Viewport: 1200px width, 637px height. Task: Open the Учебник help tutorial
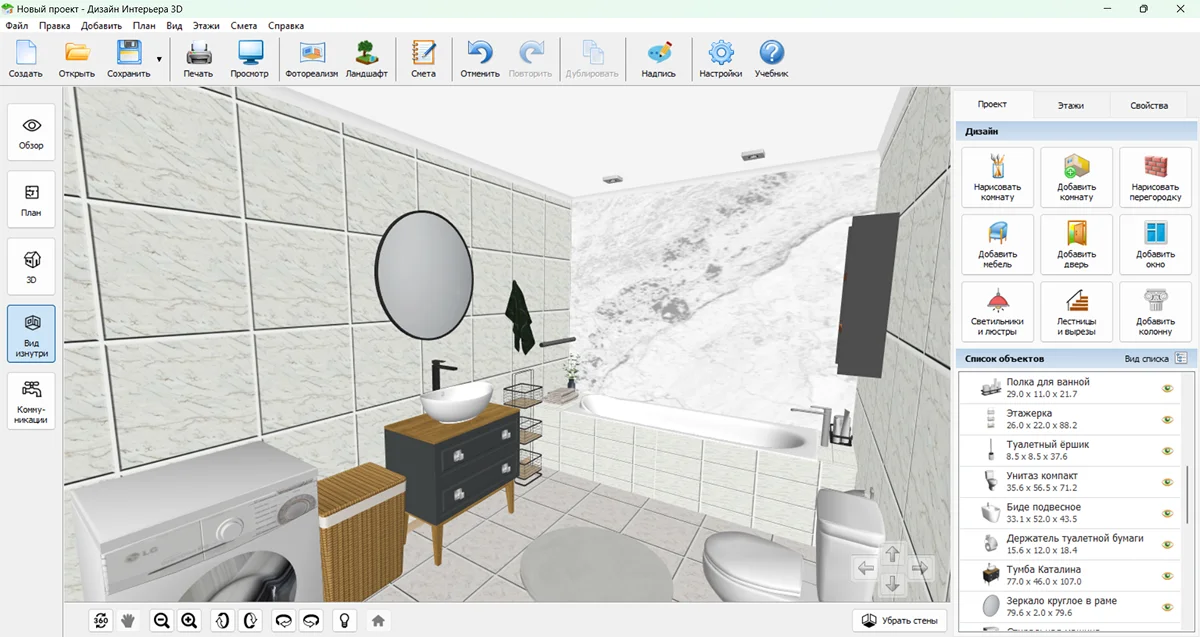tap(772, 59)
